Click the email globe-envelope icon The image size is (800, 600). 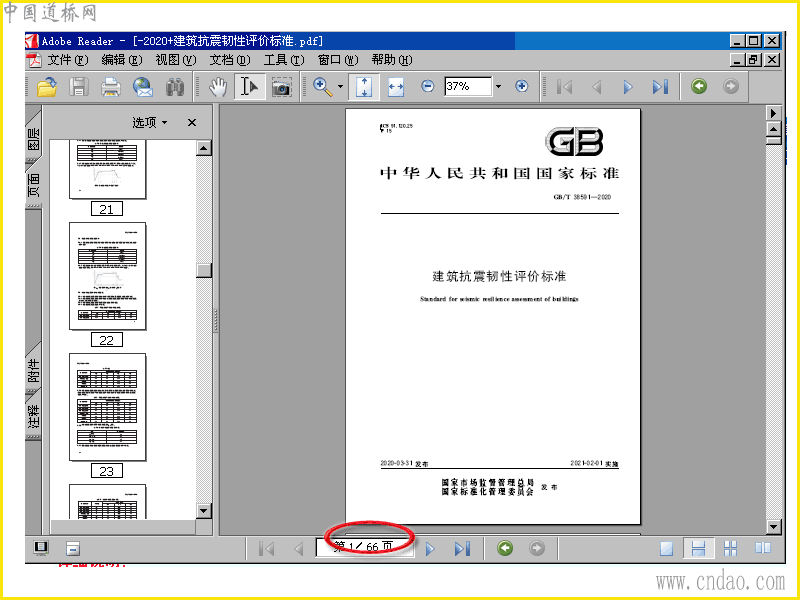pos(143,87)
